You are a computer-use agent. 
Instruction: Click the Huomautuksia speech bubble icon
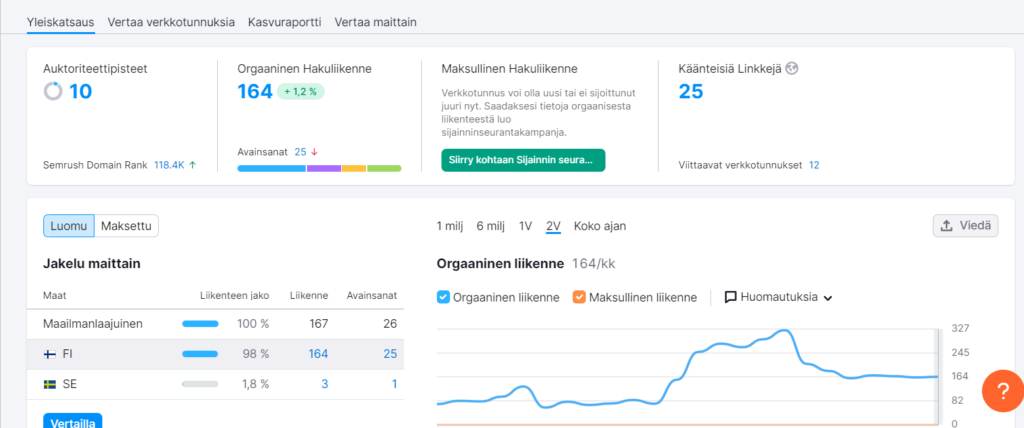click(x=731, y=297)
